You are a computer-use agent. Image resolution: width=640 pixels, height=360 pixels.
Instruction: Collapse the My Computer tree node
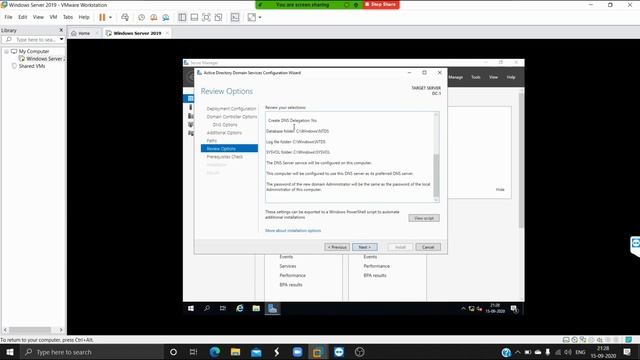click(6, 51)
